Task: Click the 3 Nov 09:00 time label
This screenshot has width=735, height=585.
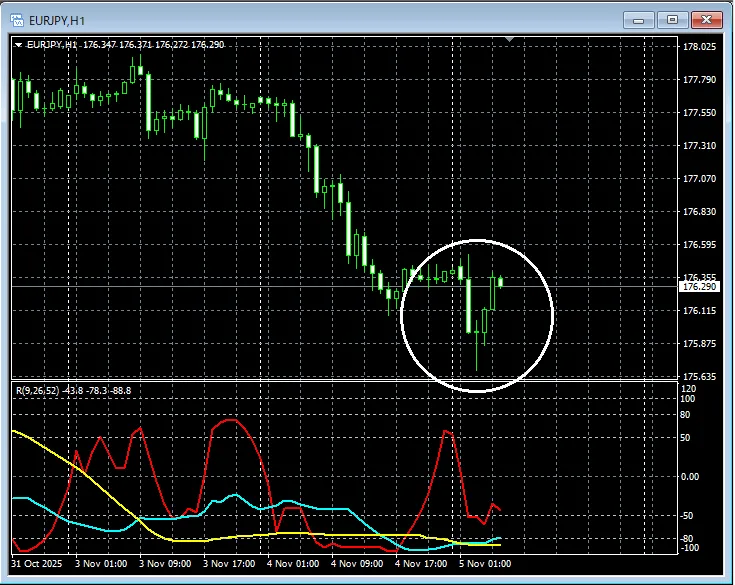Action: [165, 563]
